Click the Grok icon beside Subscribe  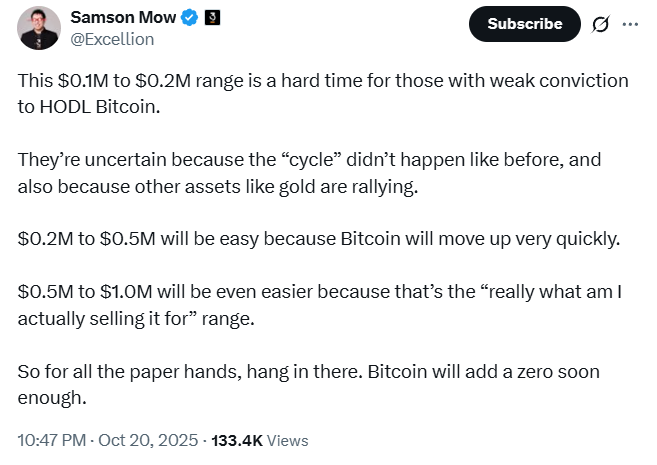pyautogui.click(x=601, y=24)
